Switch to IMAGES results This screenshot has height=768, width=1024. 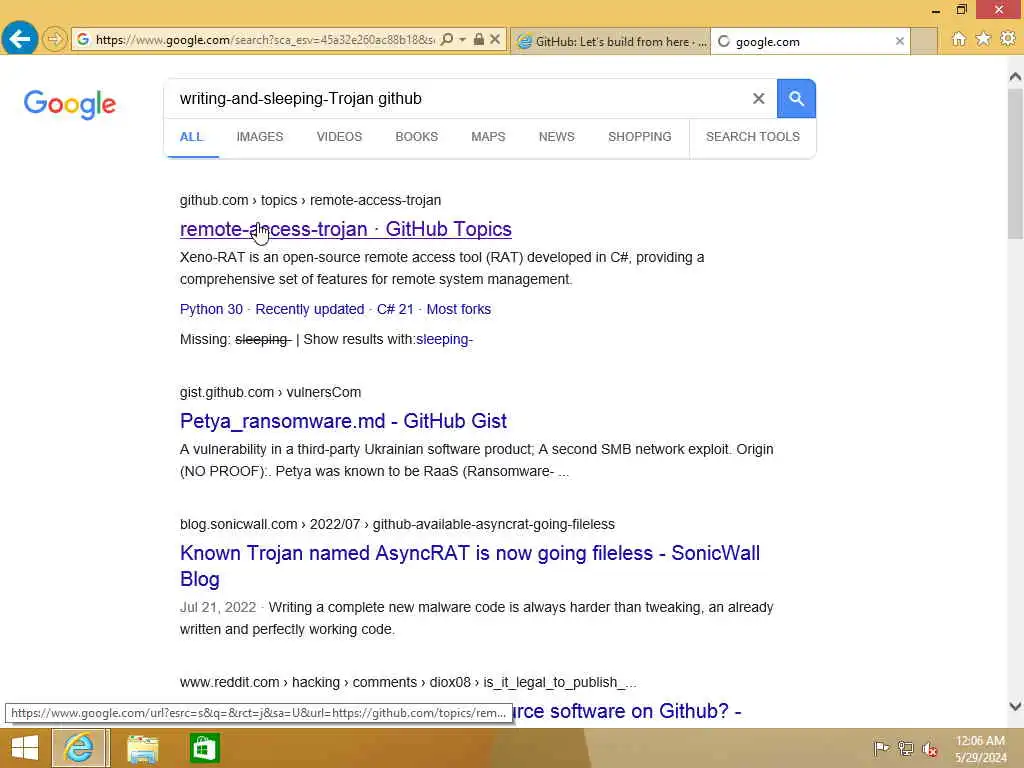tap(260, 137)
